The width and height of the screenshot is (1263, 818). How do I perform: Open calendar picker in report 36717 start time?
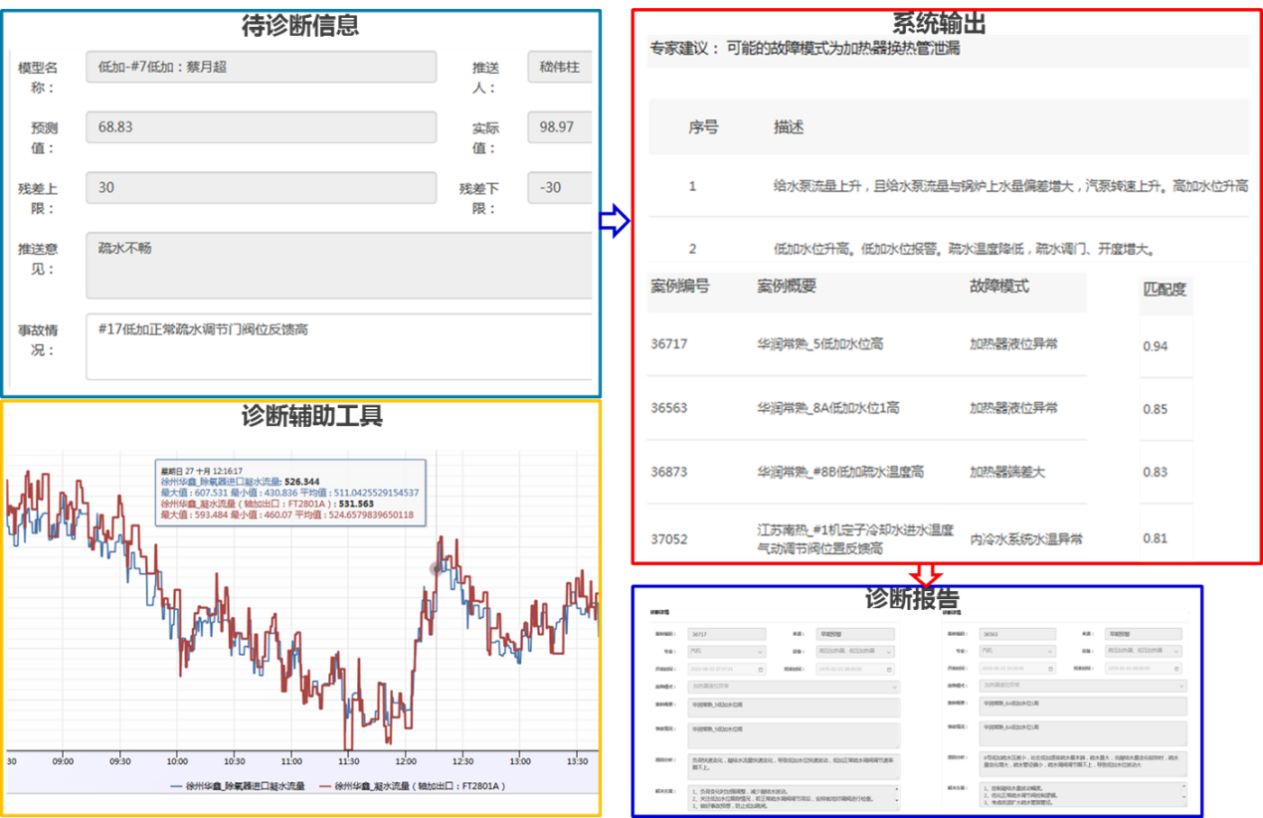761,669
